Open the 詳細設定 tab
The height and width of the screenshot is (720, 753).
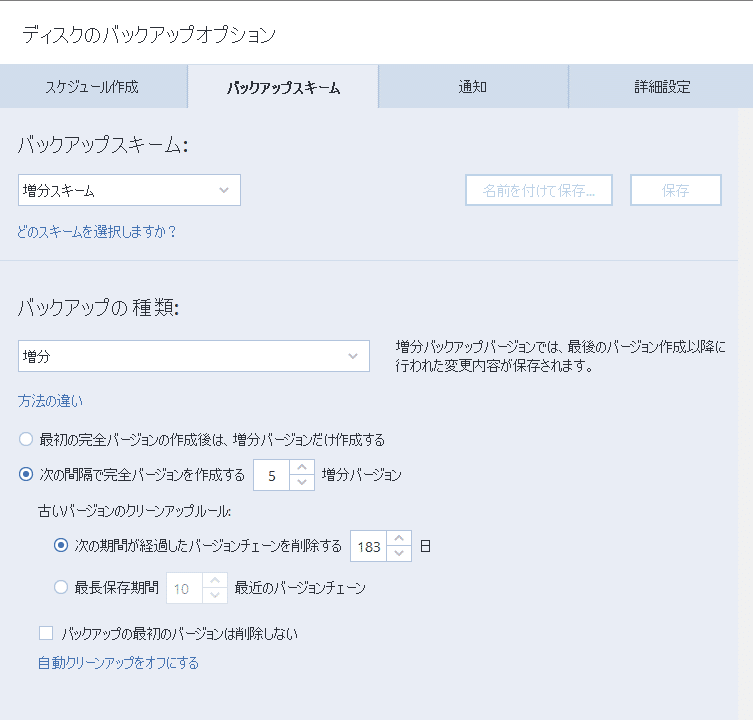coord(661,87)
